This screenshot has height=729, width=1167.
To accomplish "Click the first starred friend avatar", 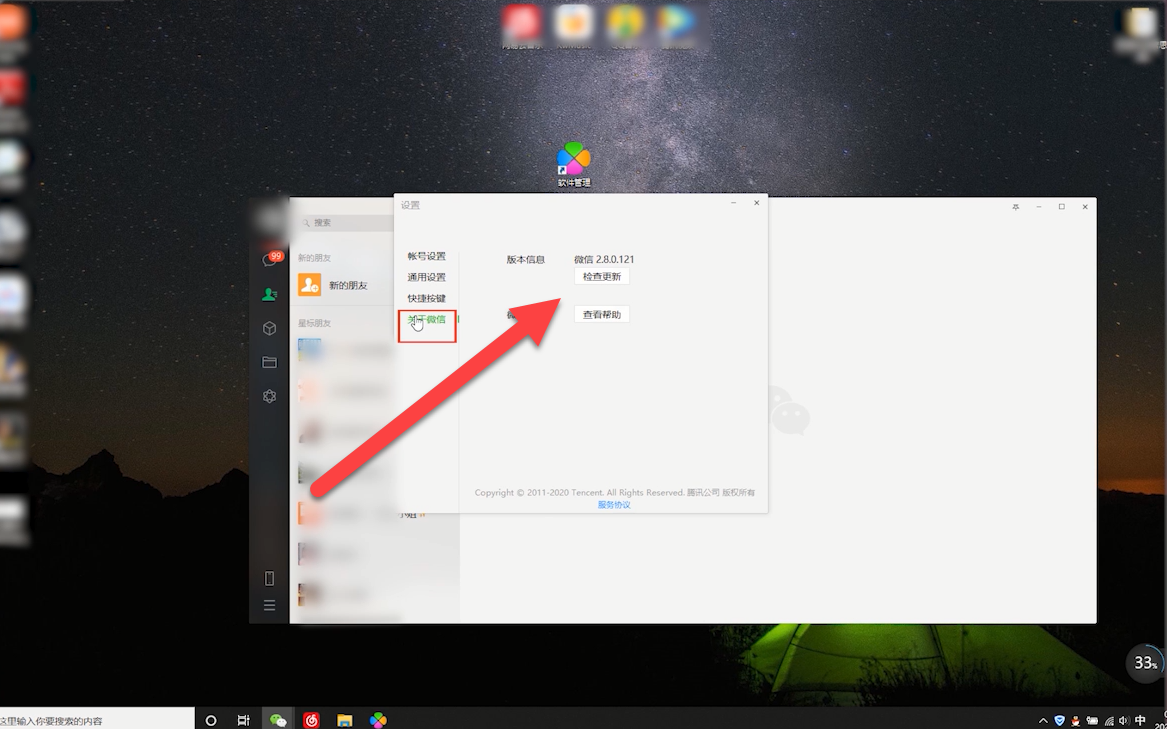I will pos(310,350).
